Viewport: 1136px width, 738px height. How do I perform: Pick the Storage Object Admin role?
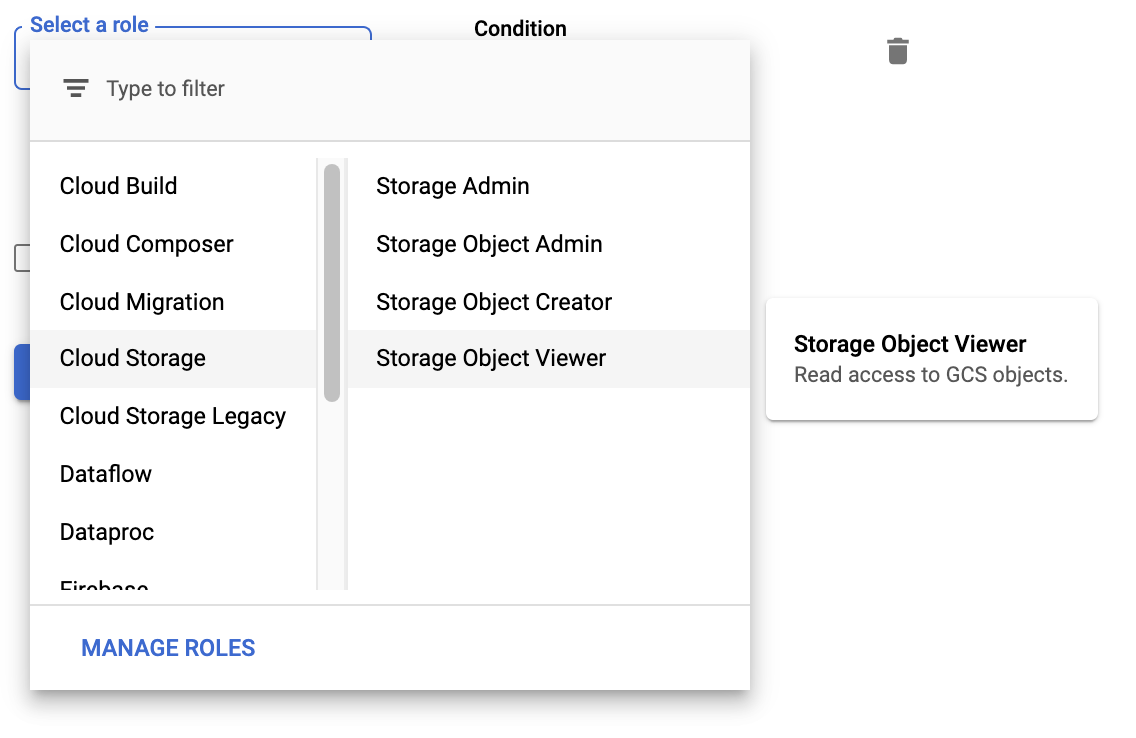click(x=489, y=244)
